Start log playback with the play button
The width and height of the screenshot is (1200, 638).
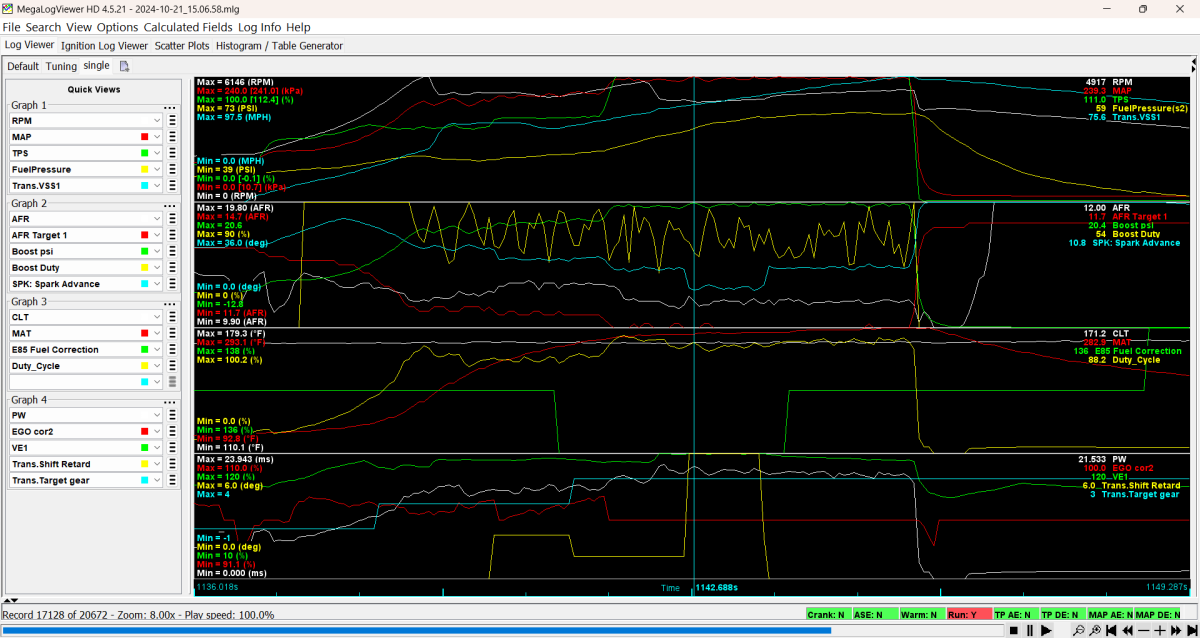coord(1046,630)
